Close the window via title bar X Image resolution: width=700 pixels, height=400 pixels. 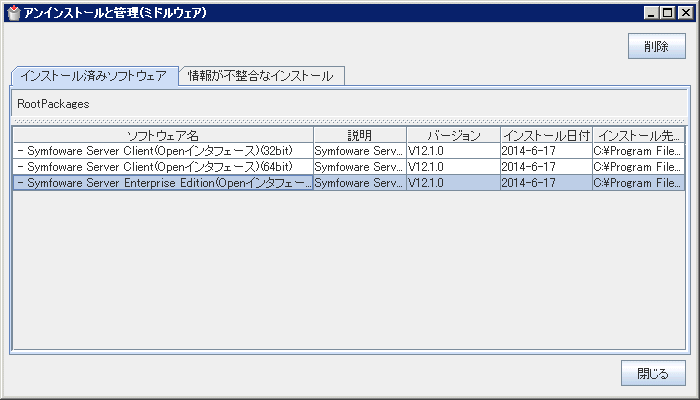pos(685,13)
